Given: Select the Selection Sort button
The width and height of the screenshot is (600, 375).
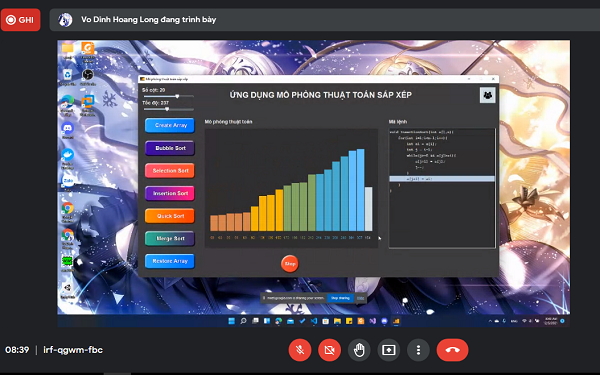Looking at the screenshot, I should [x=170, y=171].
